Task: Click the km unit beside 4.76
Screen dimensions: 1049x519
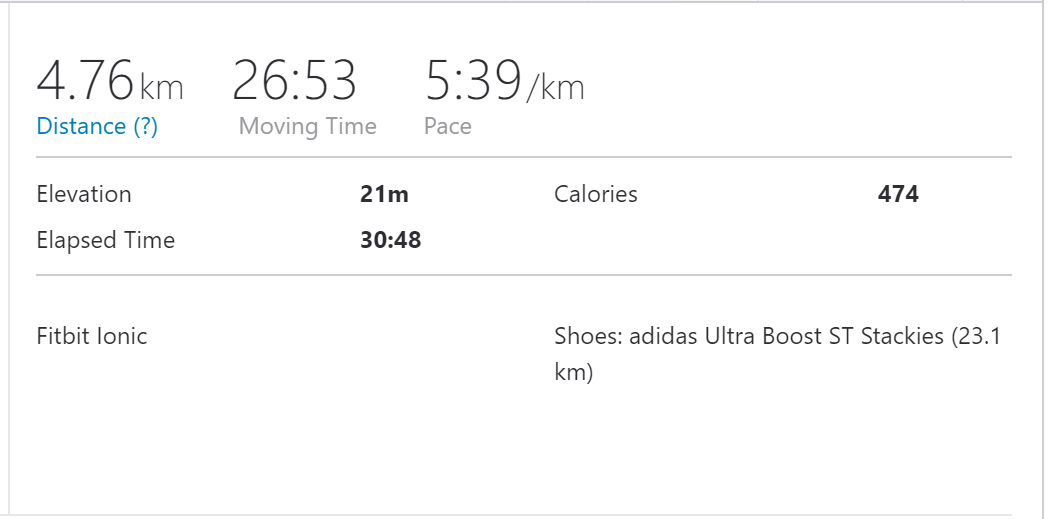Action: tap(162, 88)
